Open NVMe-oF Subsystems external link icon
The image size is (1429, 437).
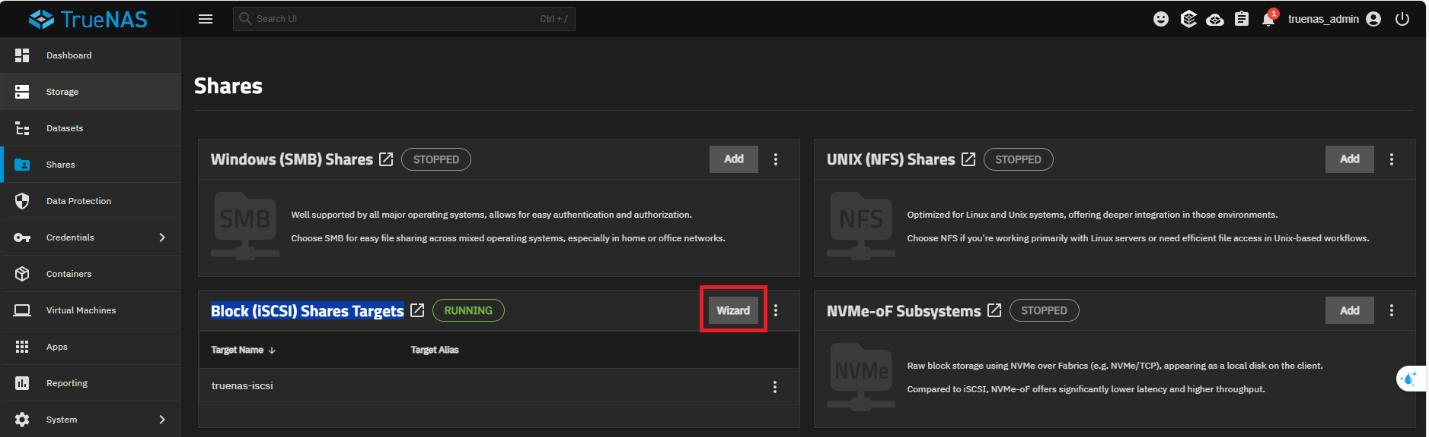[994, 310]
